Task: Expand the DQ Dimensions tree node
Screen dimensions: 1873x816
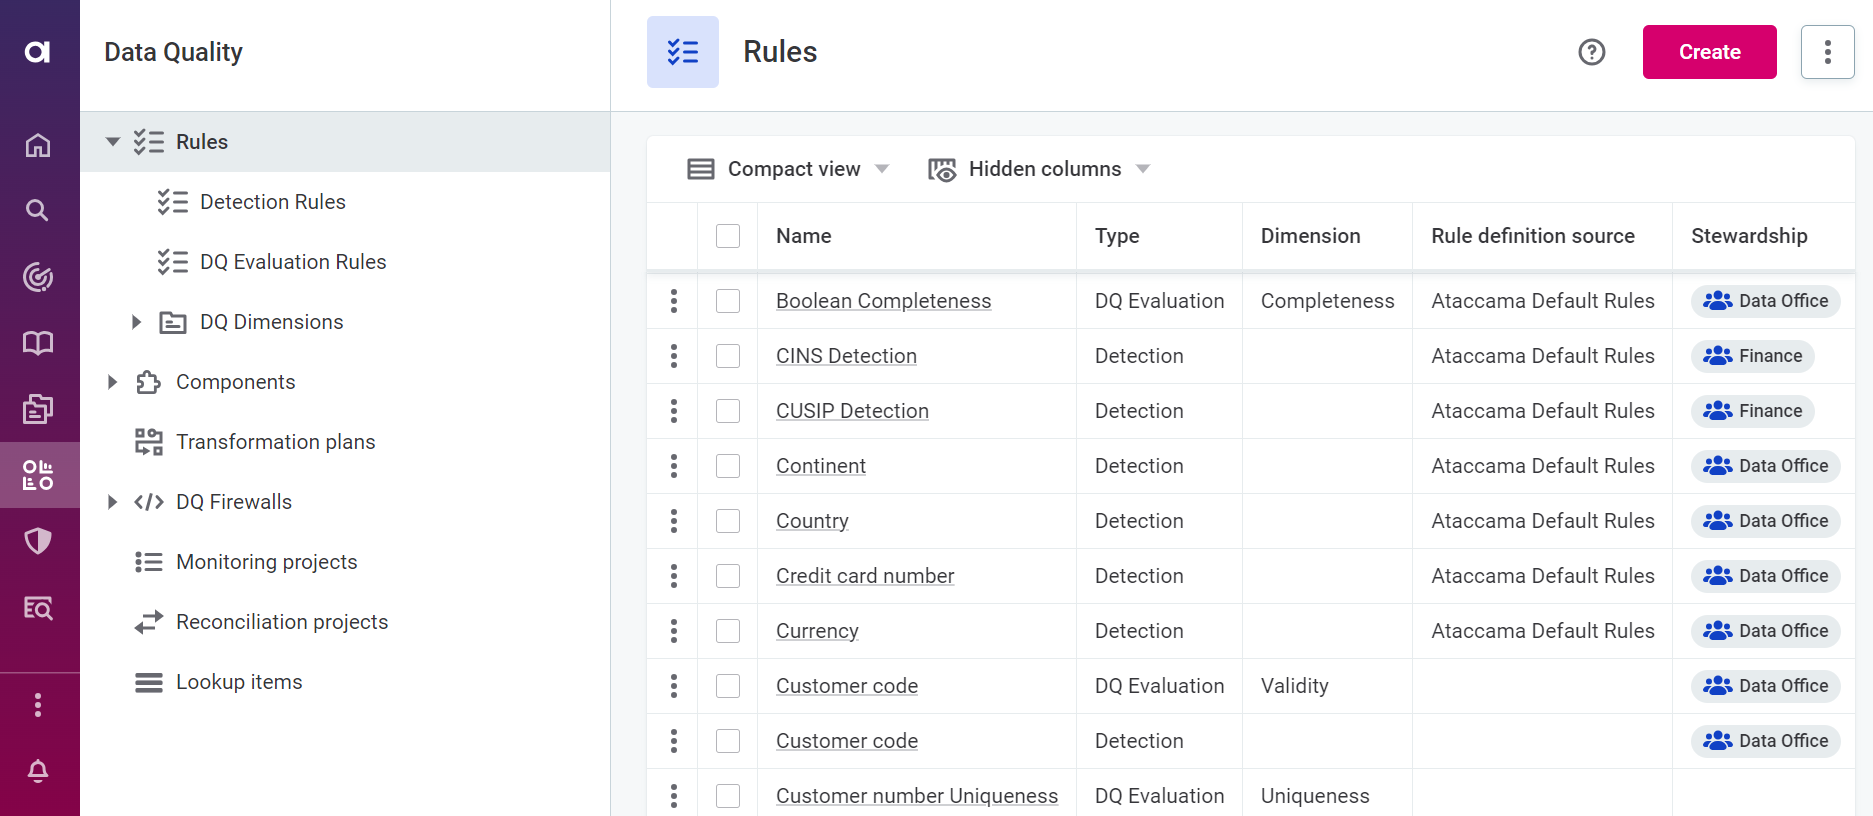Action: pyautogui.click(x=137, y=322)
